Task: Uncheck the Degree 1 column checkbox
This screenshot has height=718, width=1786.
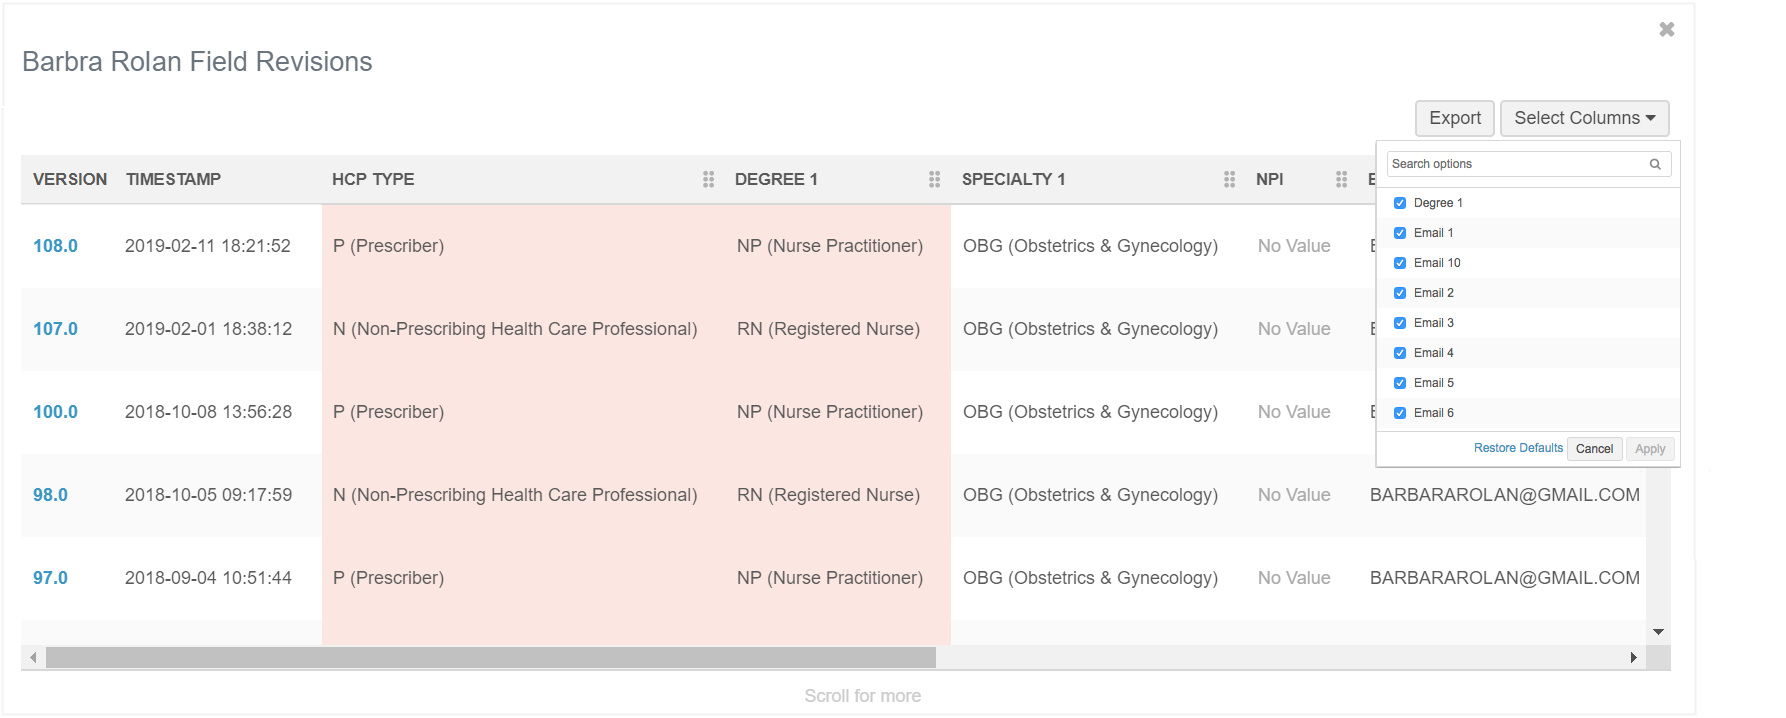Action: (x=1400, y=203)
